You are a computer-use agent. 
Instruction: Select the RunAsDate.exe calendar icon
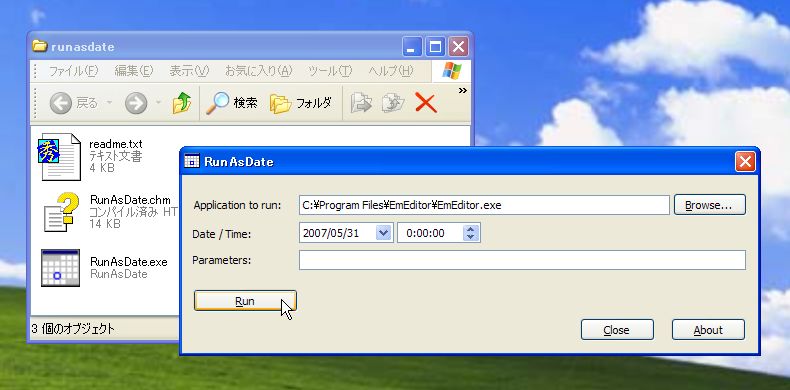60,268
